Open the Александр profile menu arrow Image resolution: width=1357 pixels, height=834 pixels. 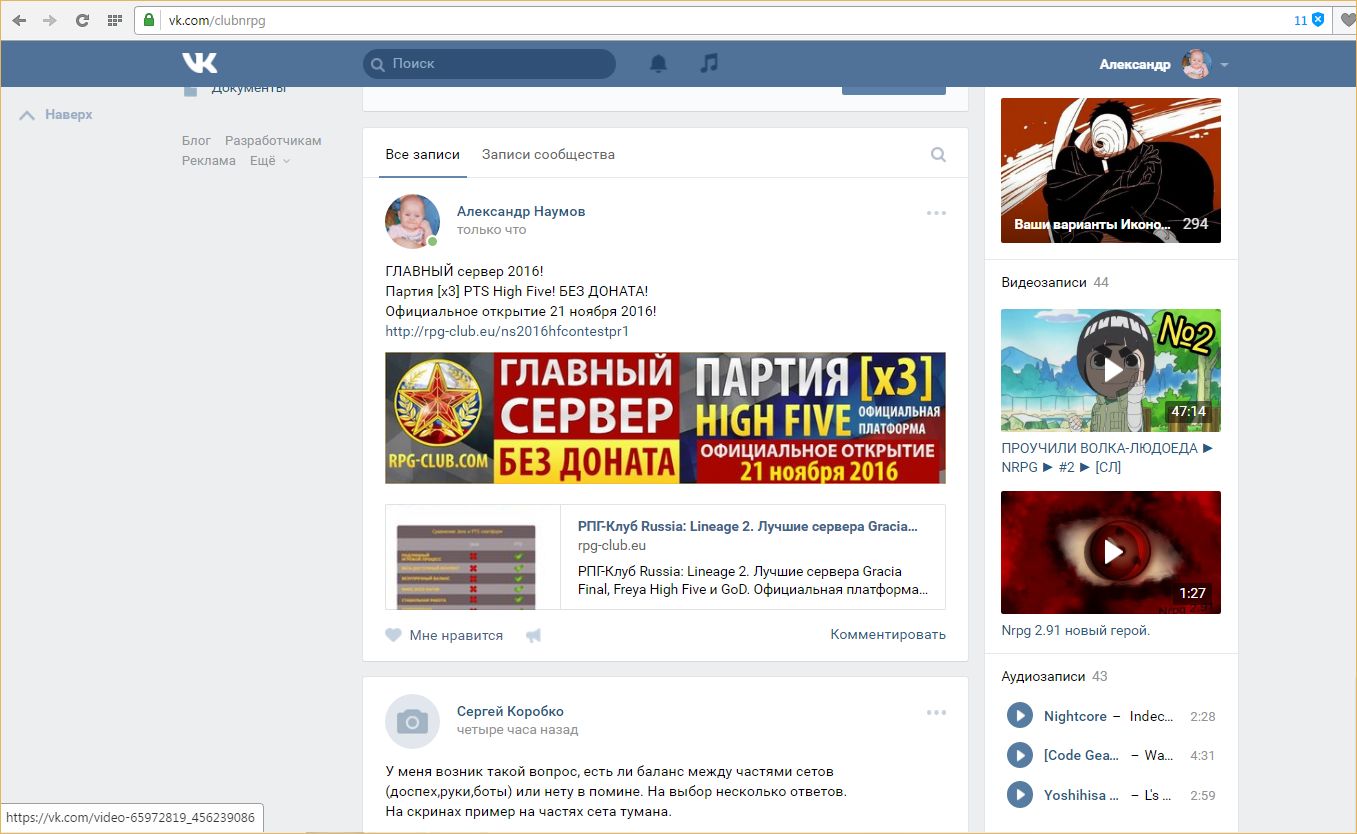coord(1224,65)
